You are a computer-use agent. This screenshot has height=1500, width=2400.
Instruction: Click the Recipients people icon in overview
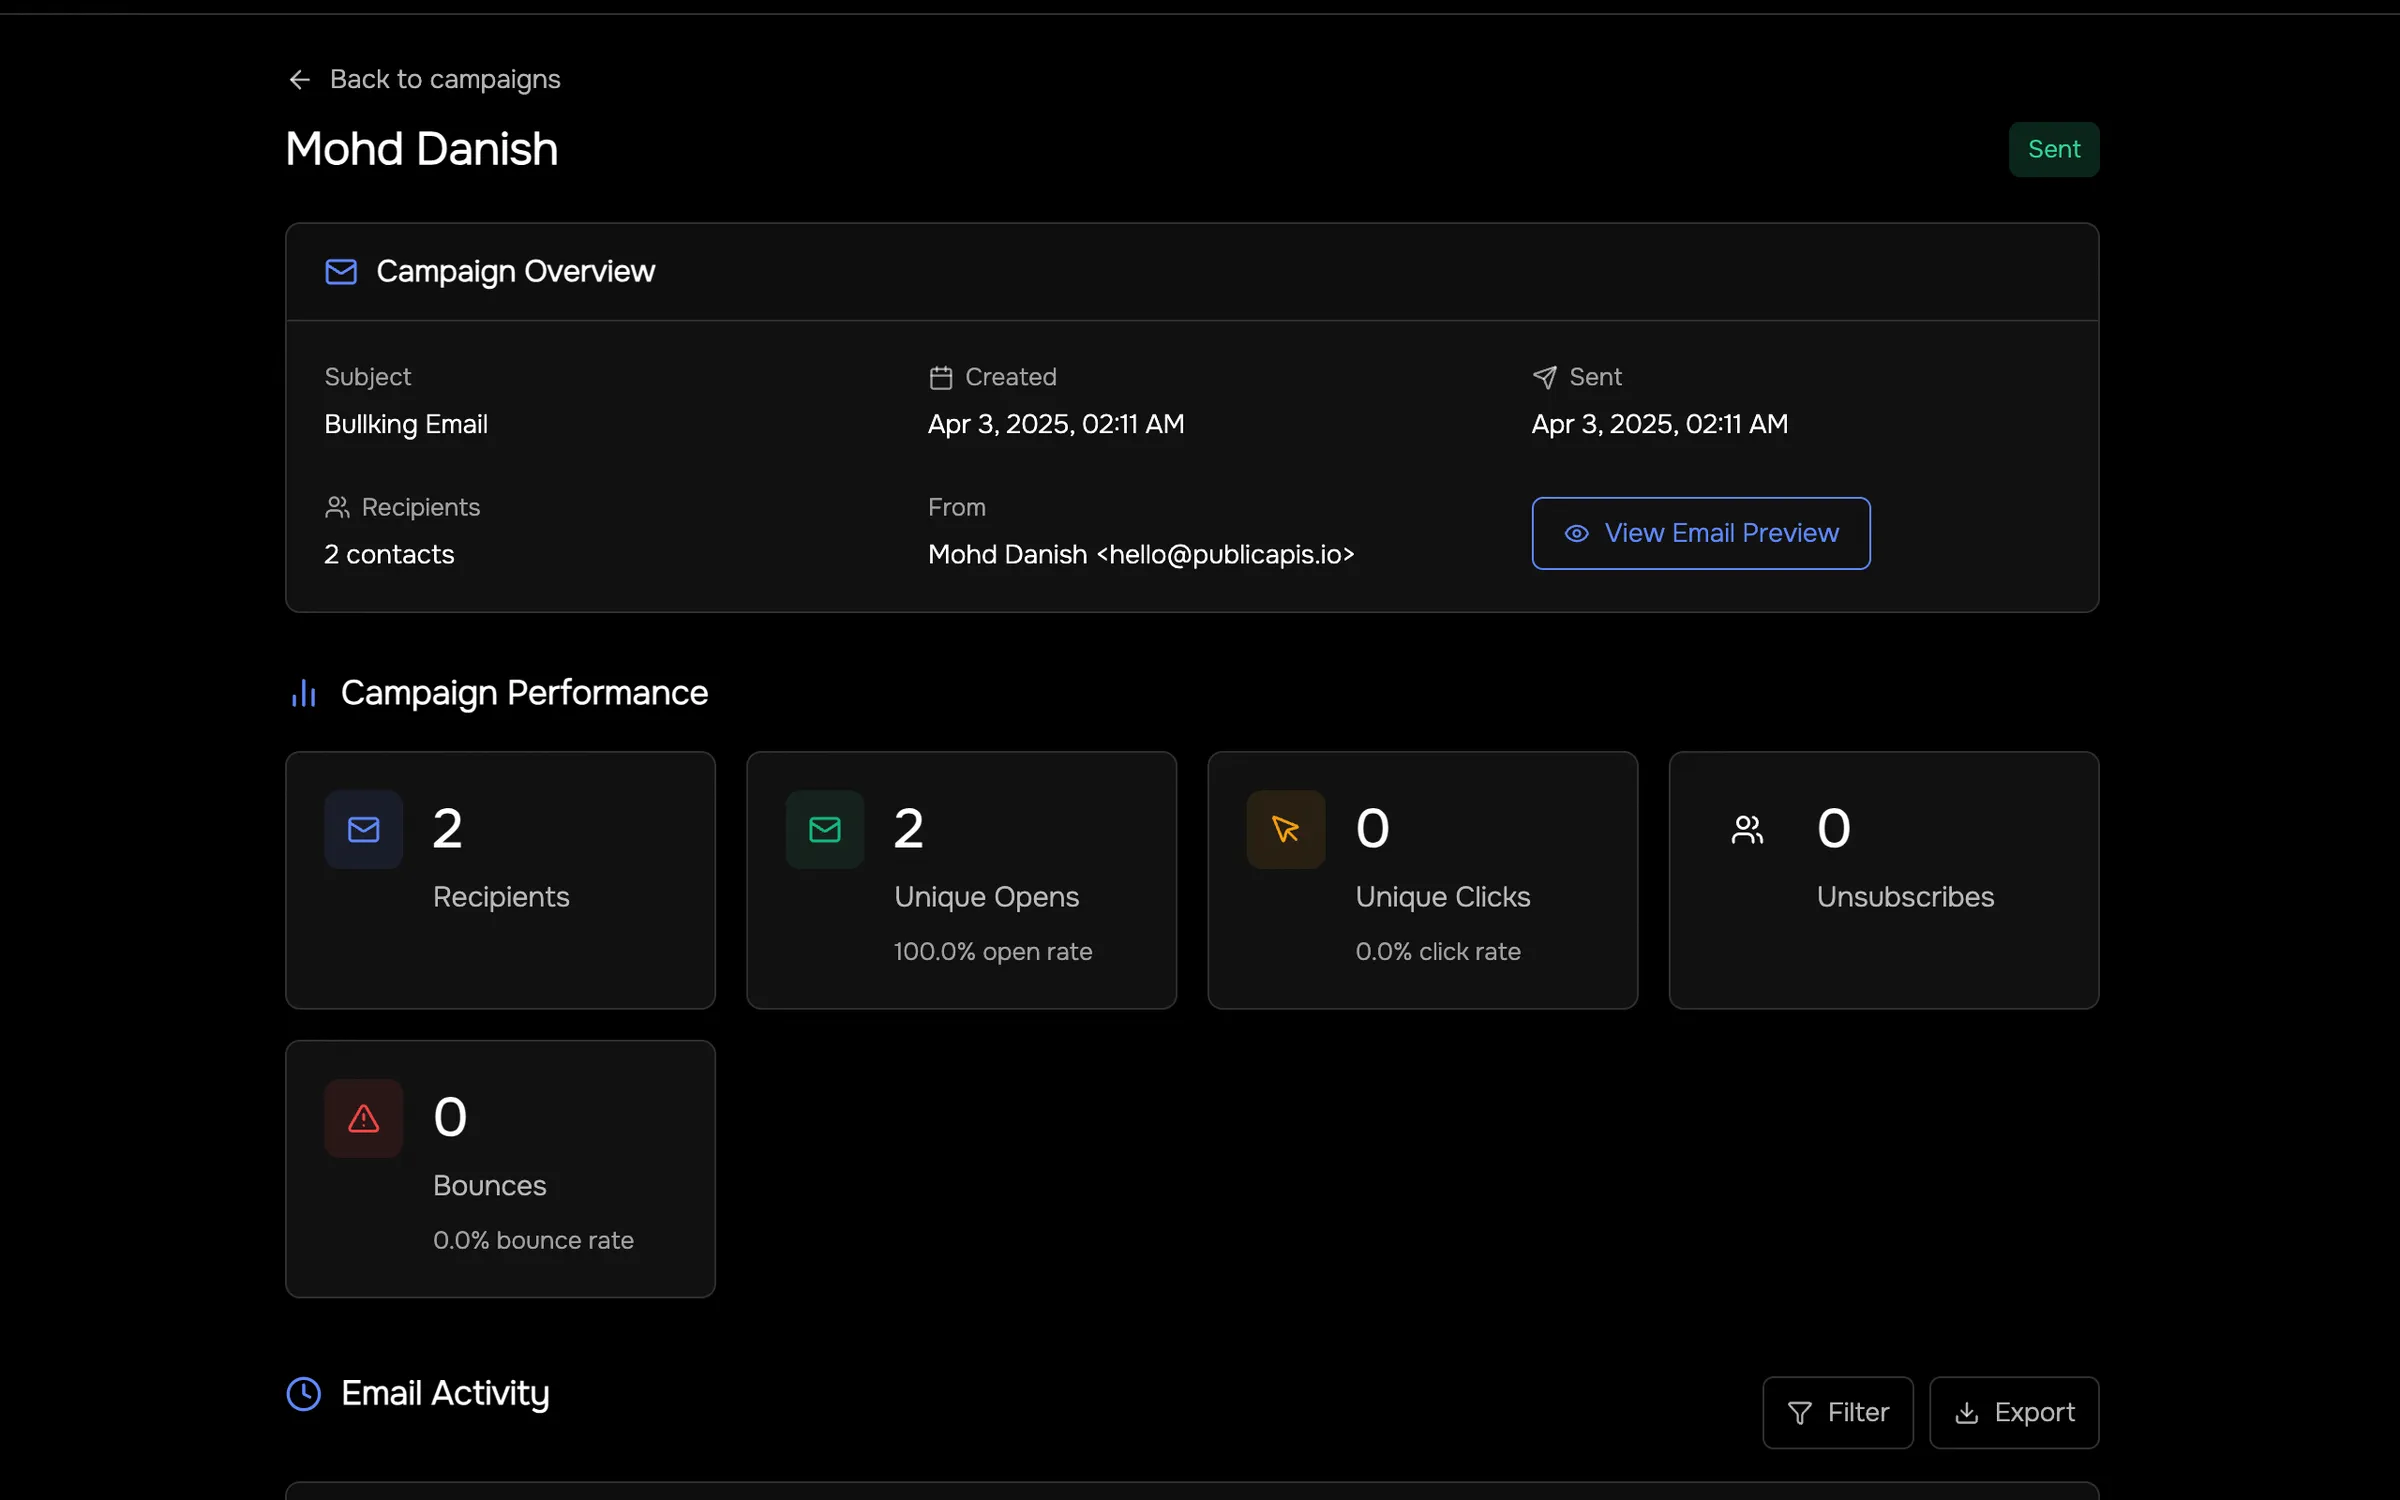point(337,507)
